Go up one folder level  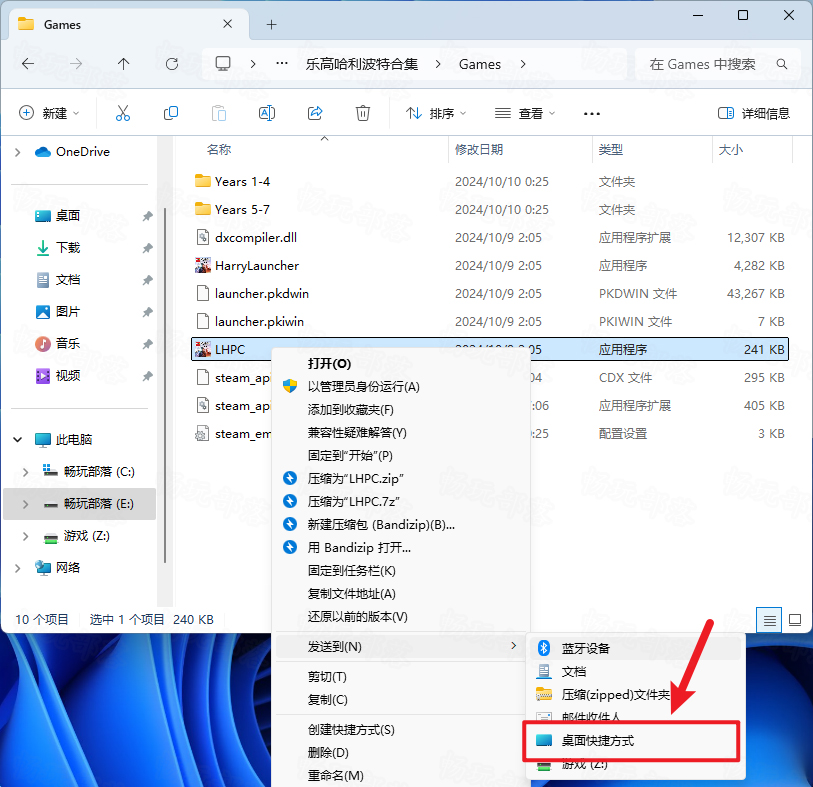point(123,64)
